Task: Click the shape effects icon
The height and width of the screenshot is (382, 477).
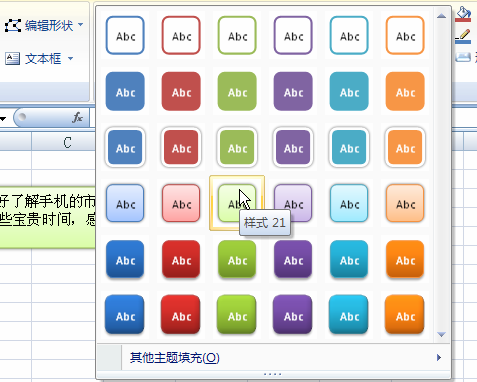Action: click(x=463, y=57)
